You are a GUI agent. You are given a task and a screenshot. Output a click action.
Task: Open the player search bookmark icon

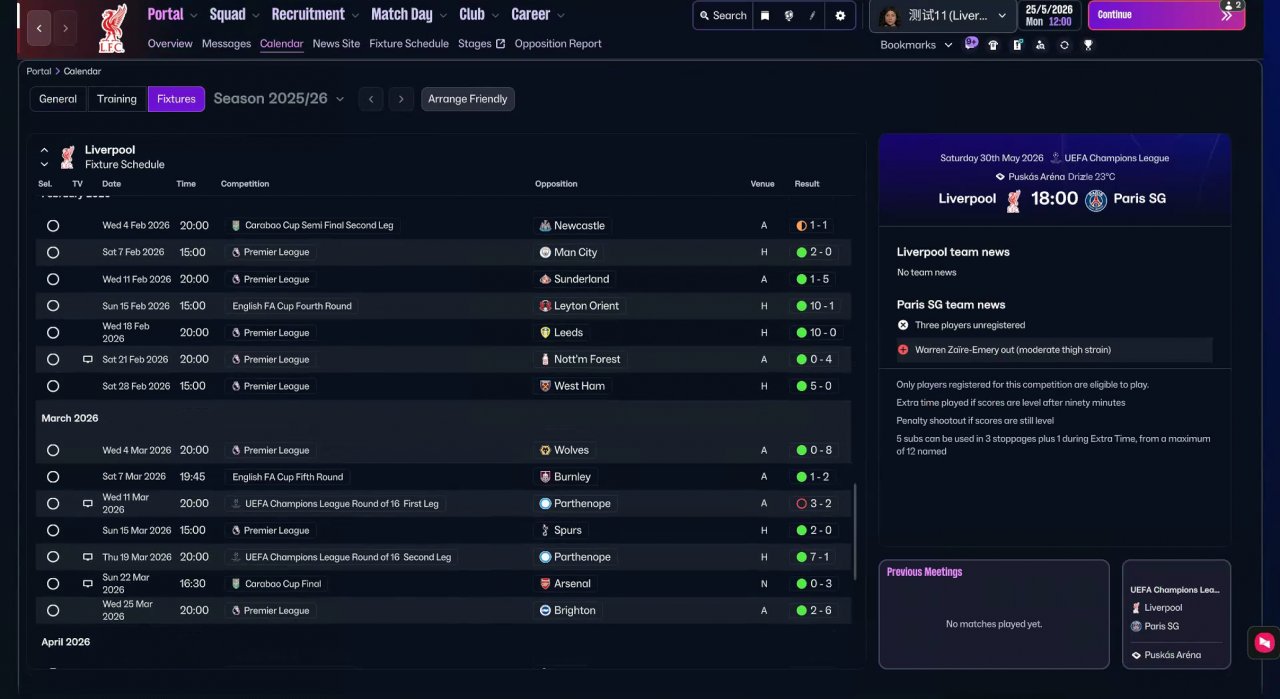[x=1041, y=45]
